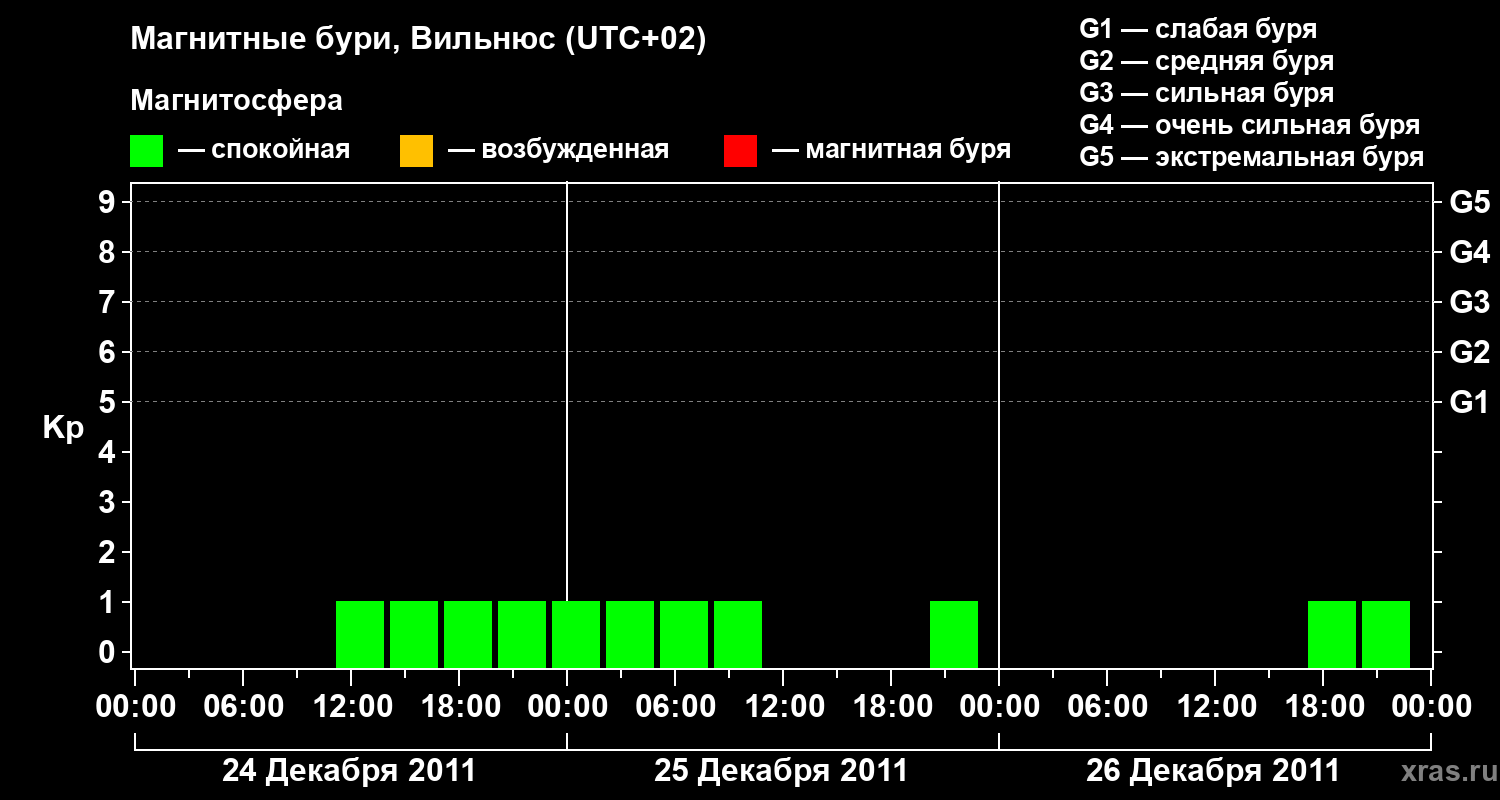
Task: Click the green 'спокойная' legend swatch
Action: 146,151
